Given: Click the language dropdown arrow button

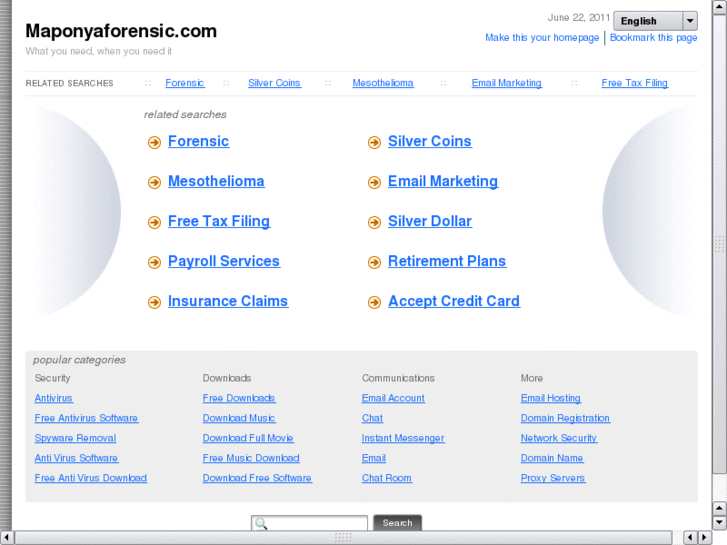Looking at the screenshot, I should (690, 21).
